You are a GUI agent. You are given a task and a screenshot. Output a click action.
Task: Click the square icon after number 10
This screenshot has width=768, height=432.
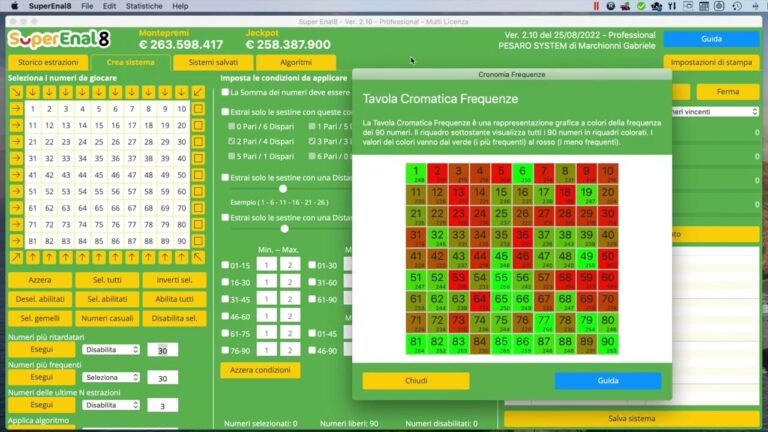click(198, 109)
